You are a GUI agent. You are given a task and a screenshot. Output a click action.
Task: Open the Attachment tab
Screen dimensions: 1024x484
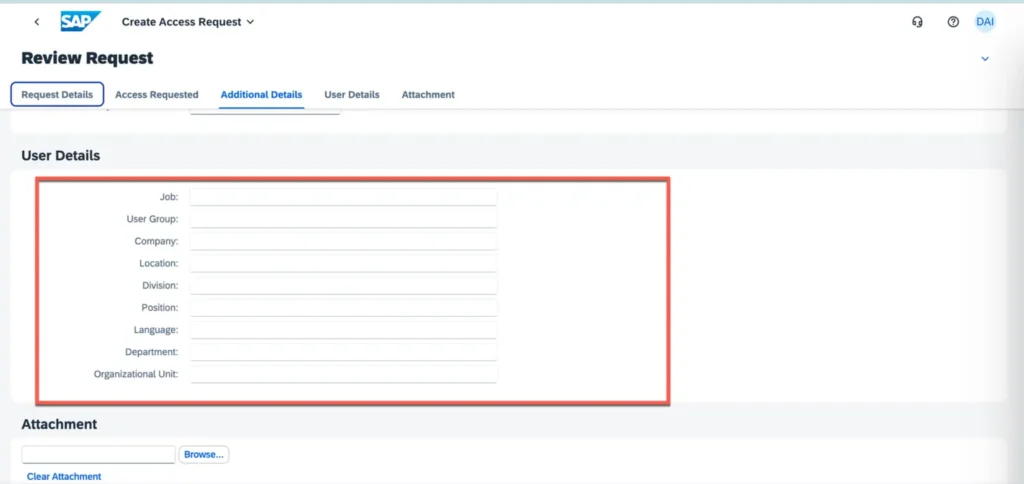pyautogui.click(x=428, y=95)
